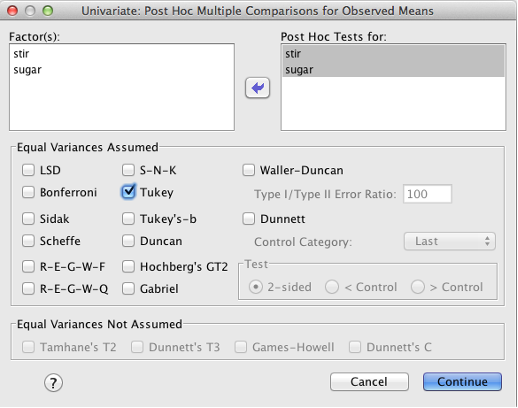518x408 pixels.
Task: Open the Control Category dropdown
Action: point(450,241)
